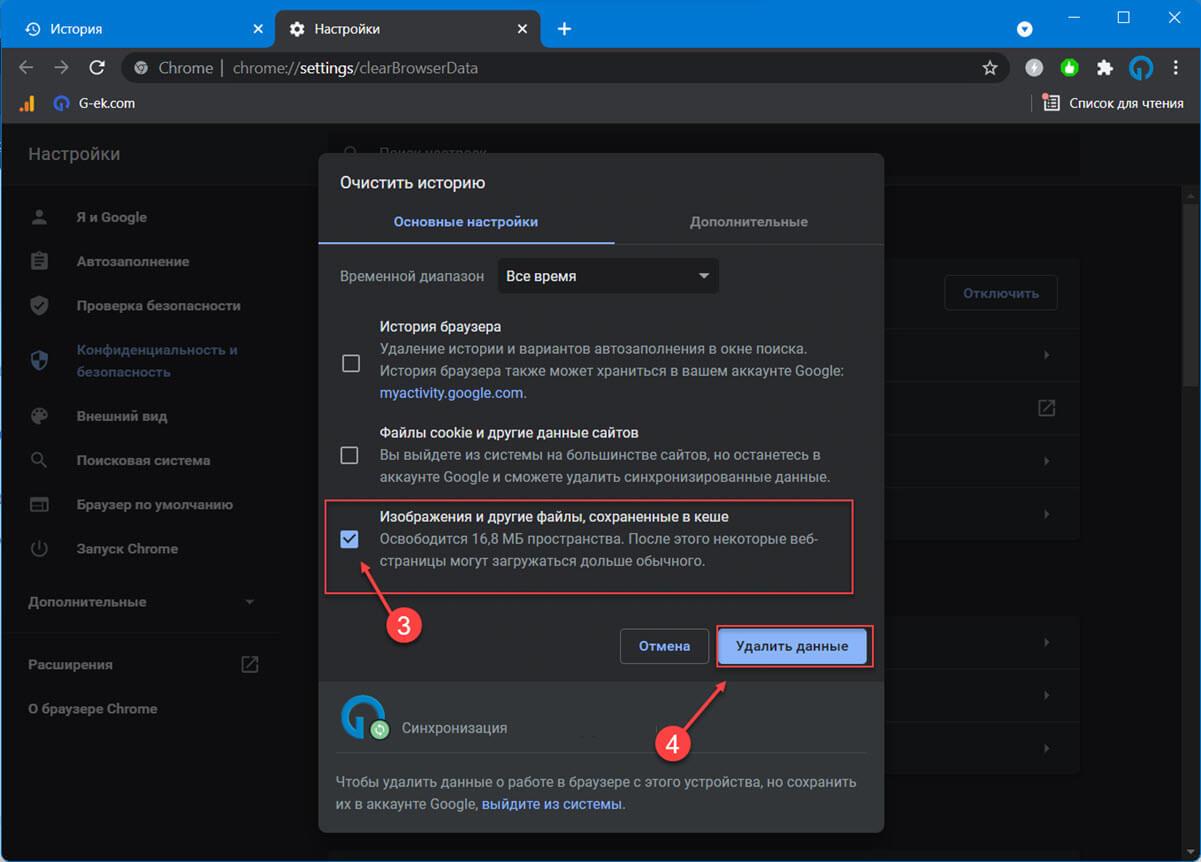
Task: Bookmark this page with the star icon
Action: tap(990, 68)
